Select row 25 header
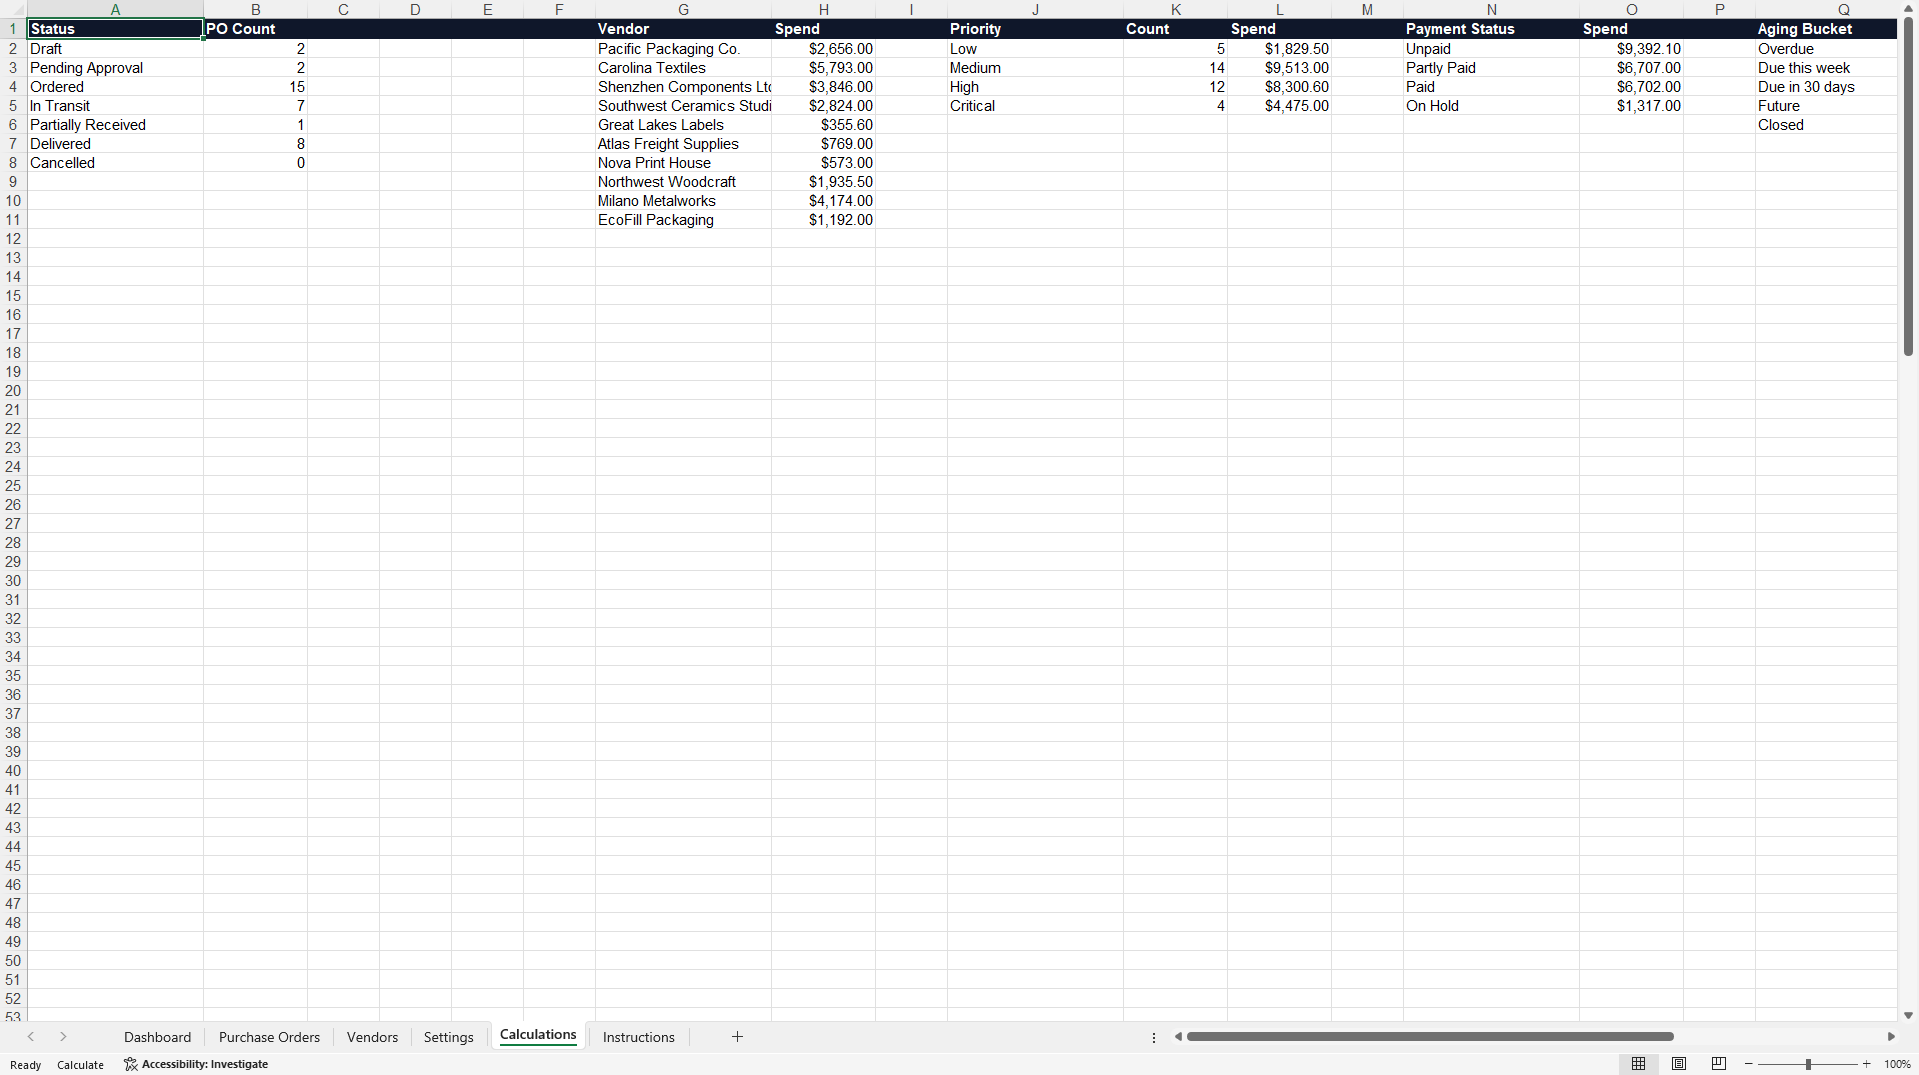This screenshot has width=1919, height=1075. [x=13, y=486]
